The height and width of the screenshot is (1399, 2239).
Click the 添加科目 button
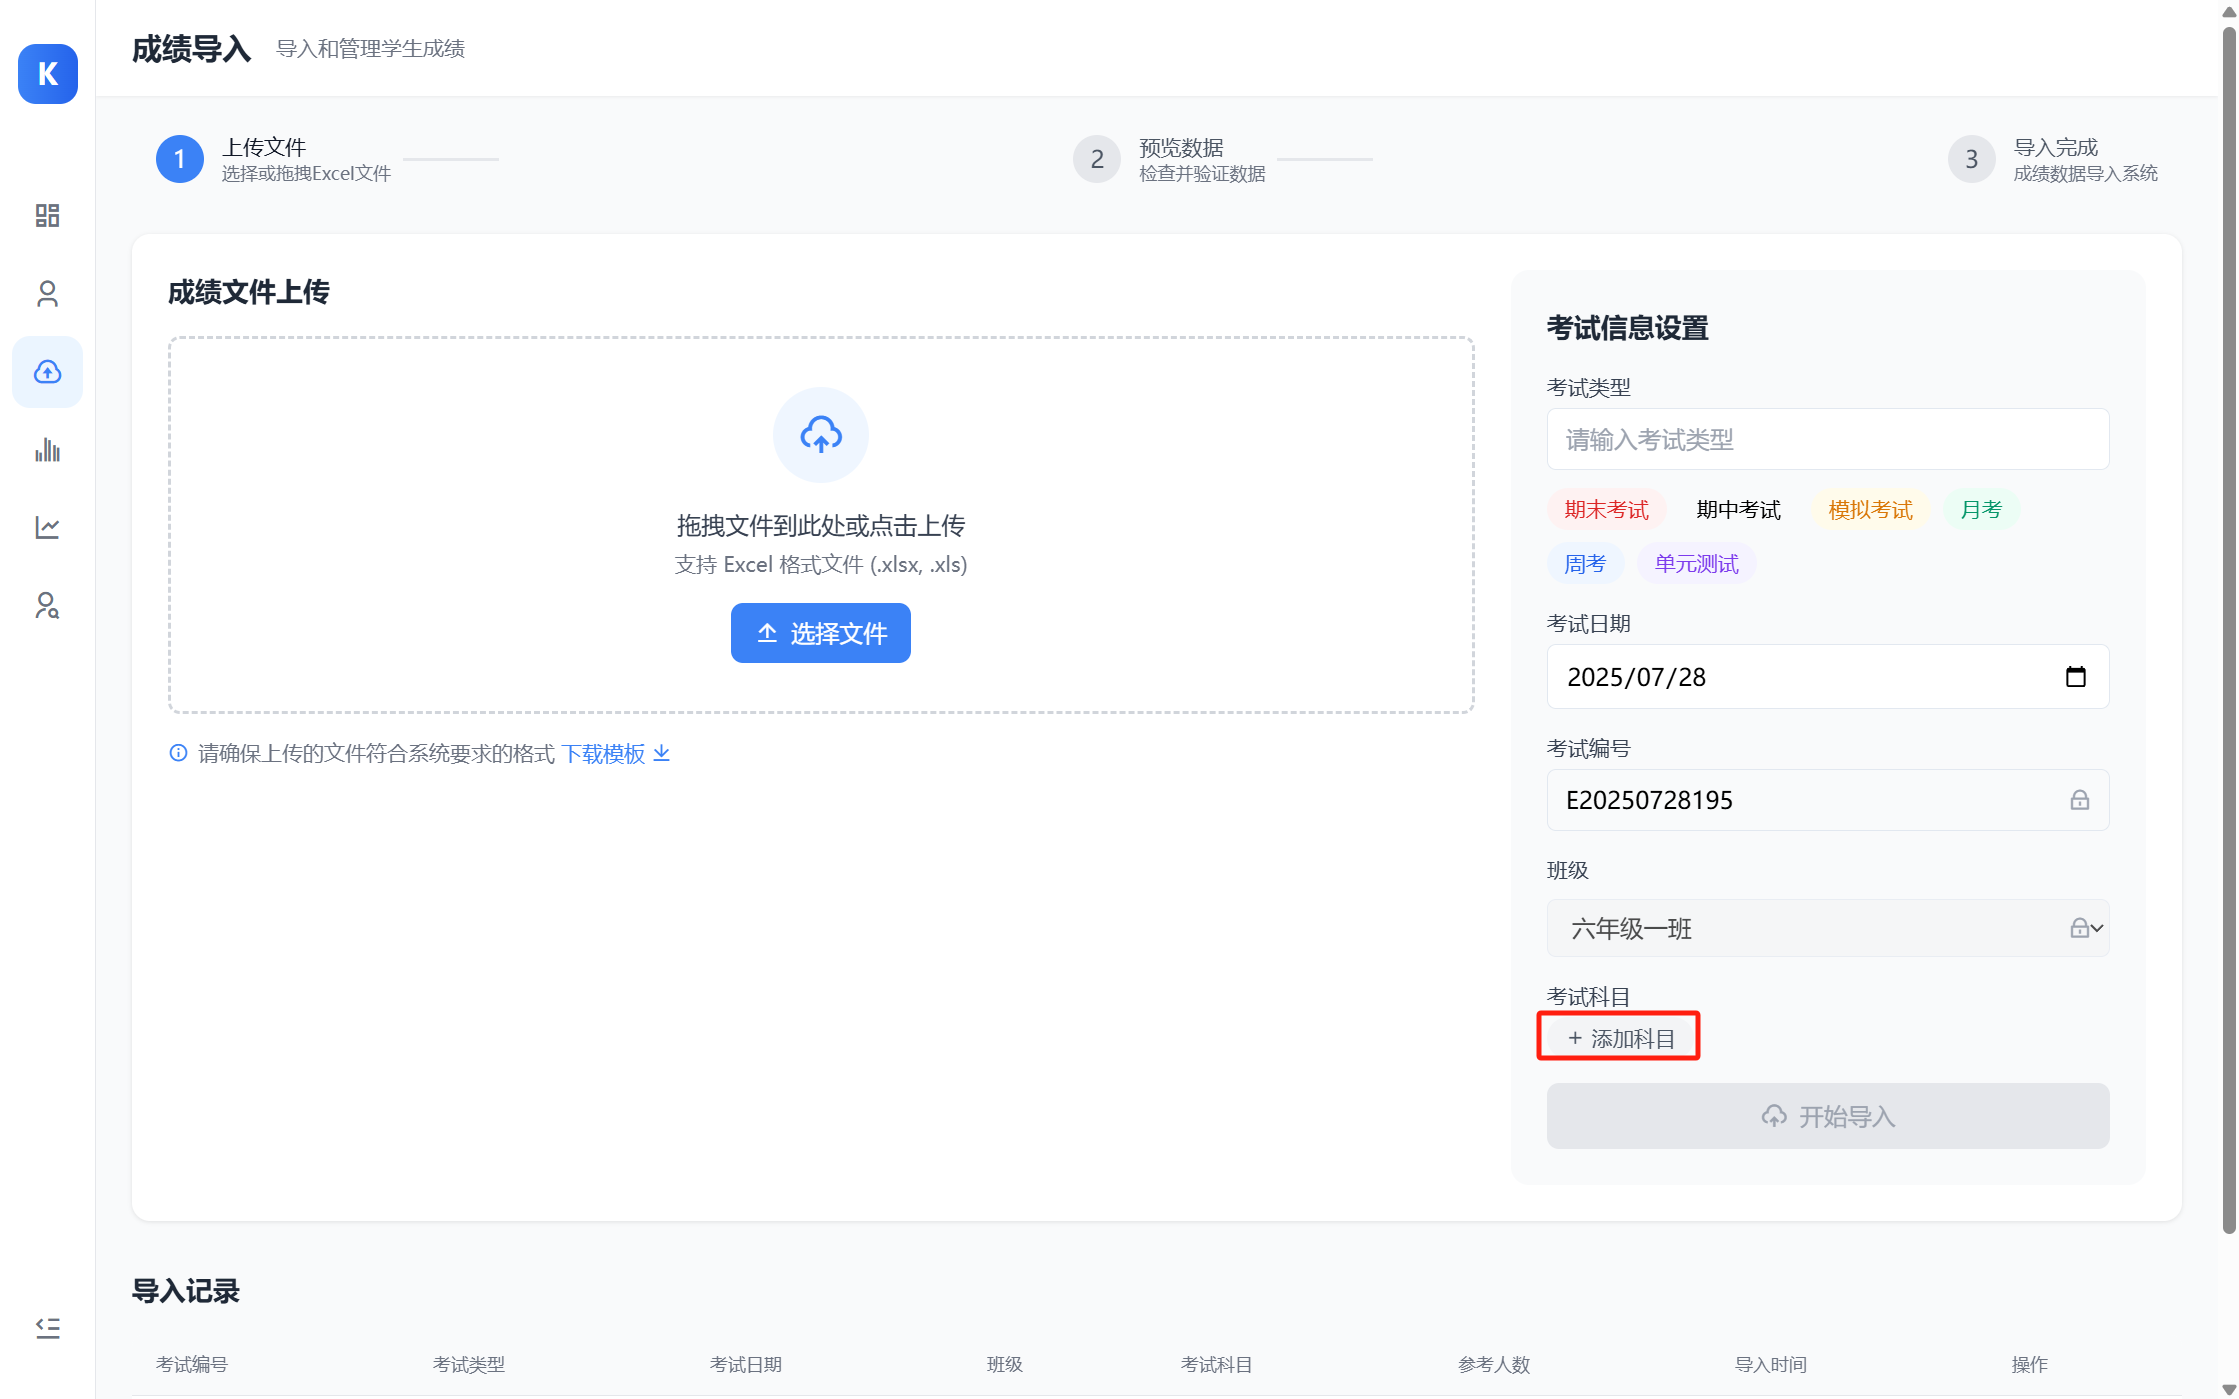[1620, 1038]
